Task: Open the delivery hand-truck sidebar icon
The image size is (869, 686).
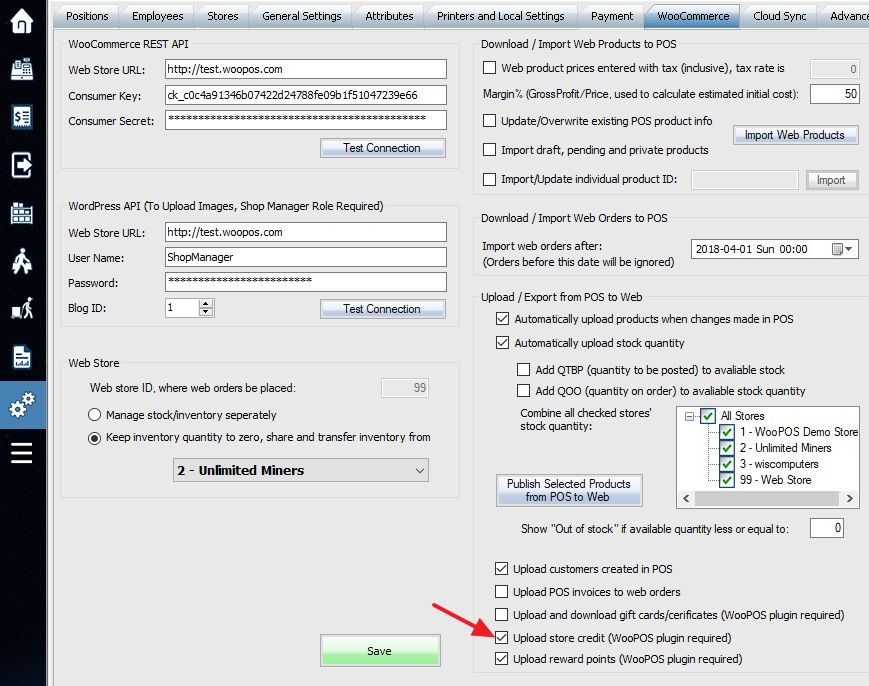Action: [22, 309]
